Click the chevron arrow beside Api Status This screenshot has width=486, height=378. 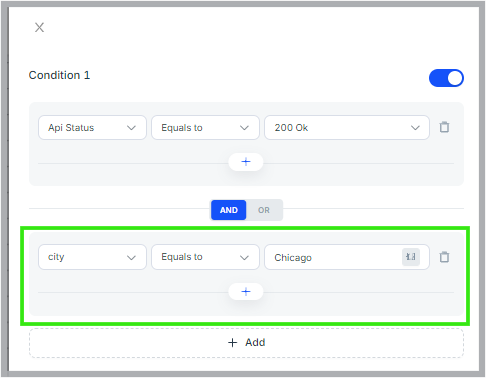click(131, 128)
